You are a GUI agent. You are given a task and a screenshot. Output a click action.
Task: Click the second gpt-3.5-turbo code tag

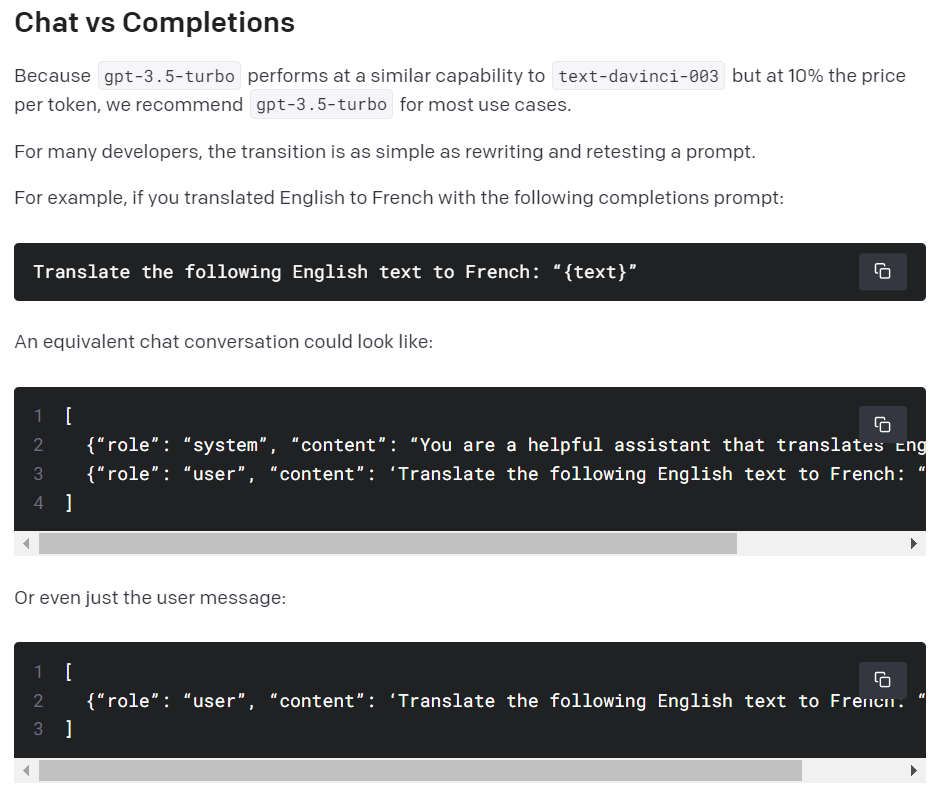321,105
